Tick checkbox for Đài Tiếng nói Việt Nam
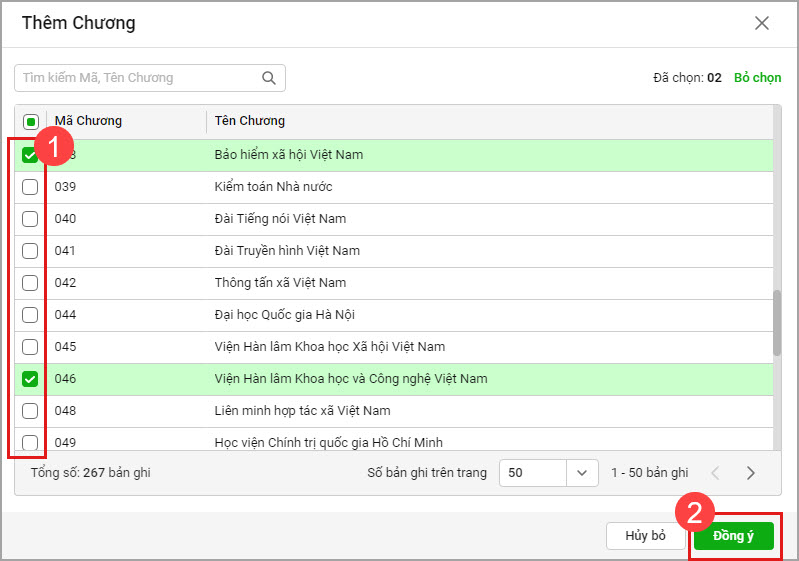Image resolution: width=799 pixels, height=561 pixels. pyautogui.click(x=30, y=219)
